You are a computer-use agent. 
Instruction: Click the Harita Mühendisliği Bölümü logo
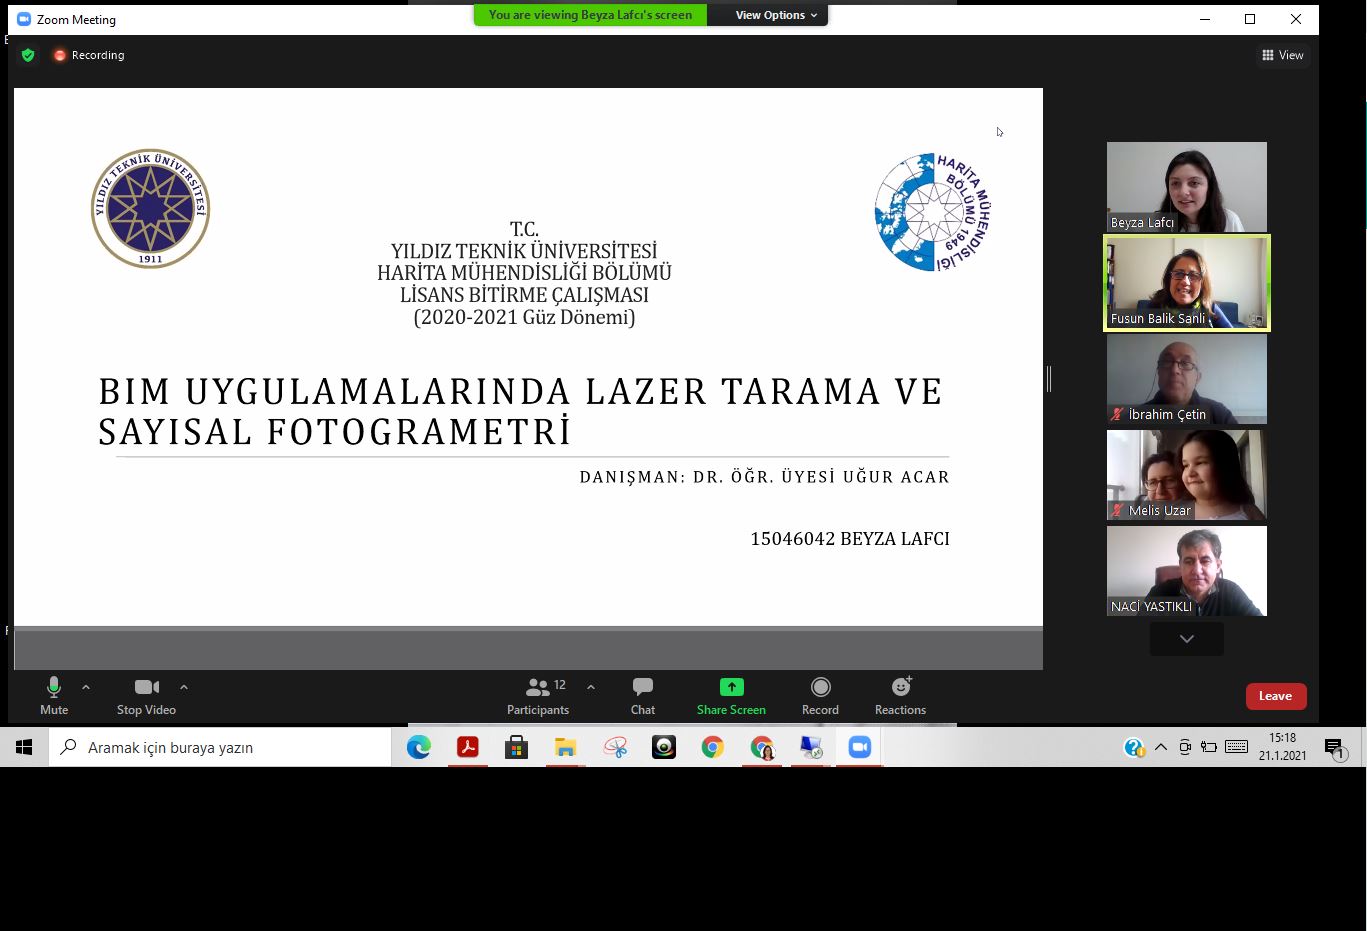click(x=932, y=212)
